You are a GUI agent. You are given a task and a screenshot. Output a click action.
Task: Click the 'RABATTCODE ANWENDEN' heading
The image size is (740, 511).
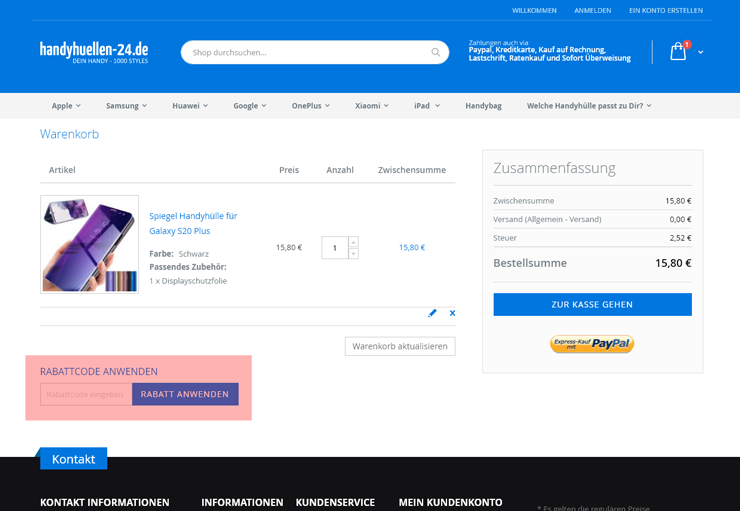pos(99,371)
